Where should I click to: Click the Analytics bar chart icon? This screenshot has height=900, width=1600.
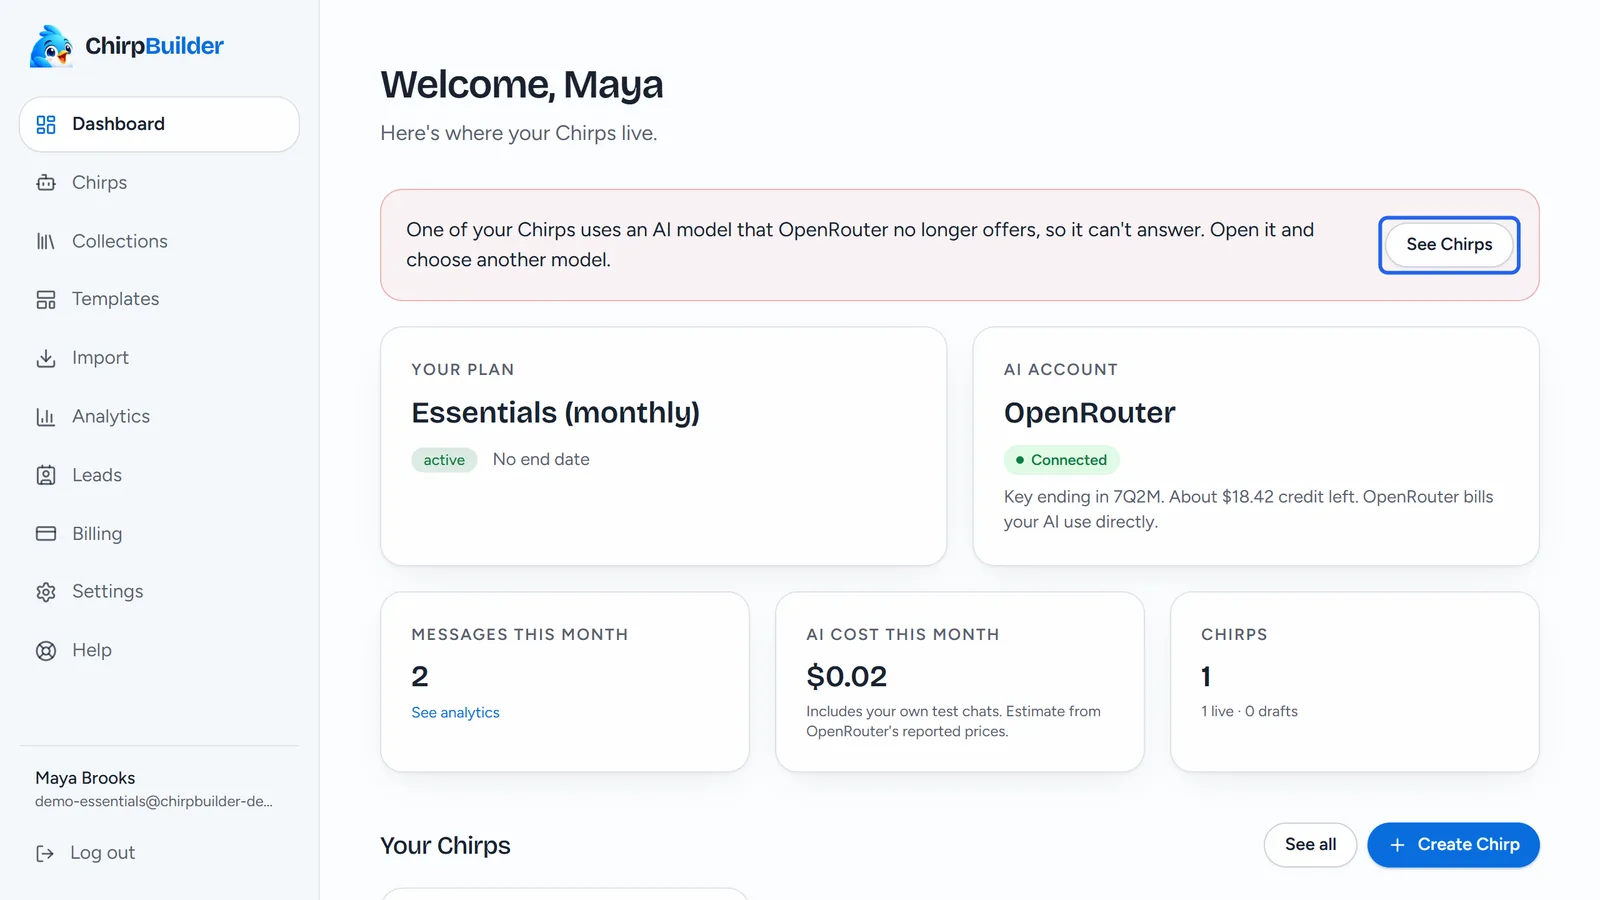tap(46, 417)
